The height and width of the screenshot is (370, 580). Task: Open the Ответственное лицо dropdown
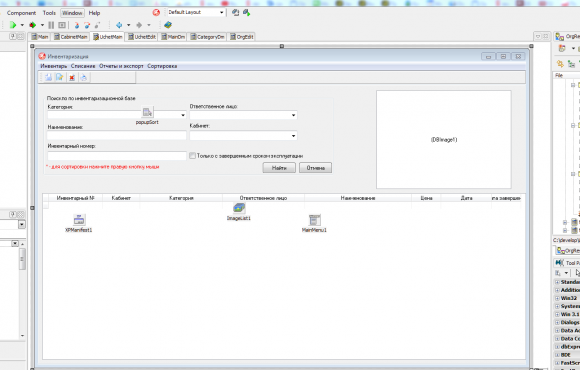pyautogui.click(x=293, y=115)
